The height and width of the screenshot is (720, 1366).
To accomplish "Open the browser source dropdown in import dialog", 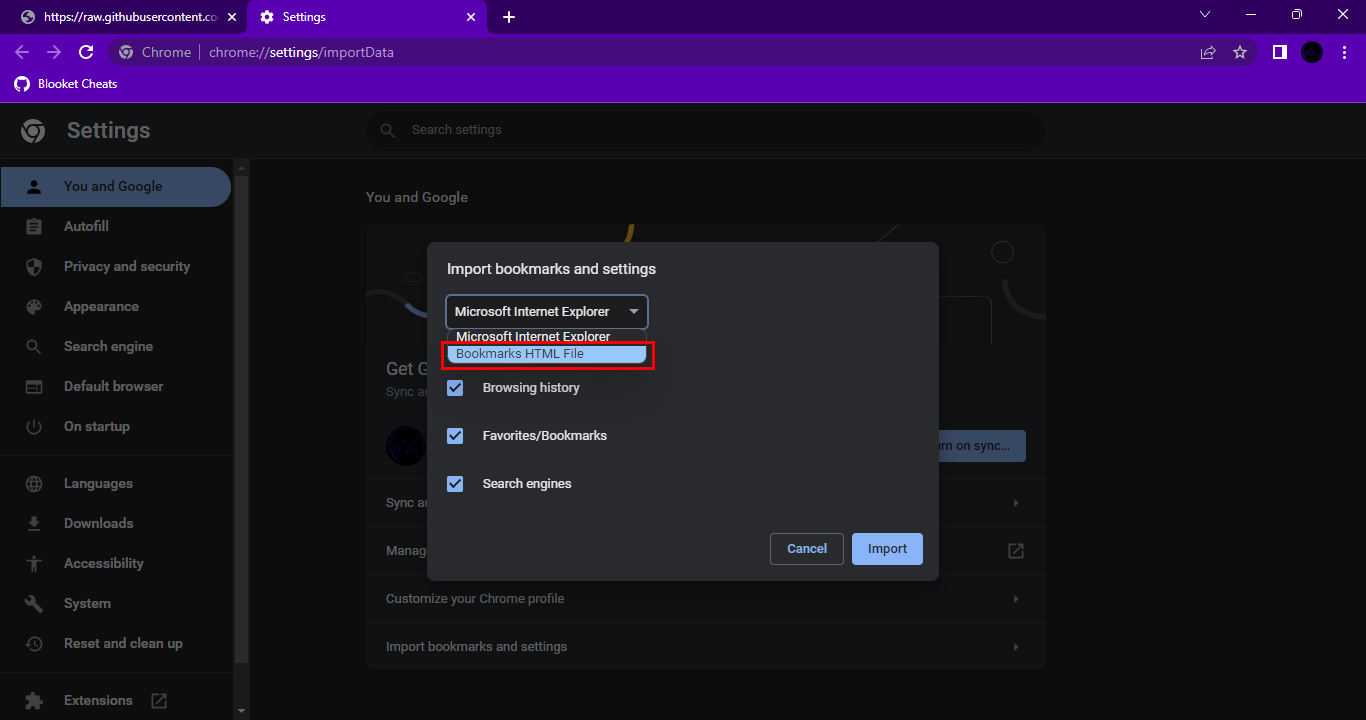I will point(547,311).
